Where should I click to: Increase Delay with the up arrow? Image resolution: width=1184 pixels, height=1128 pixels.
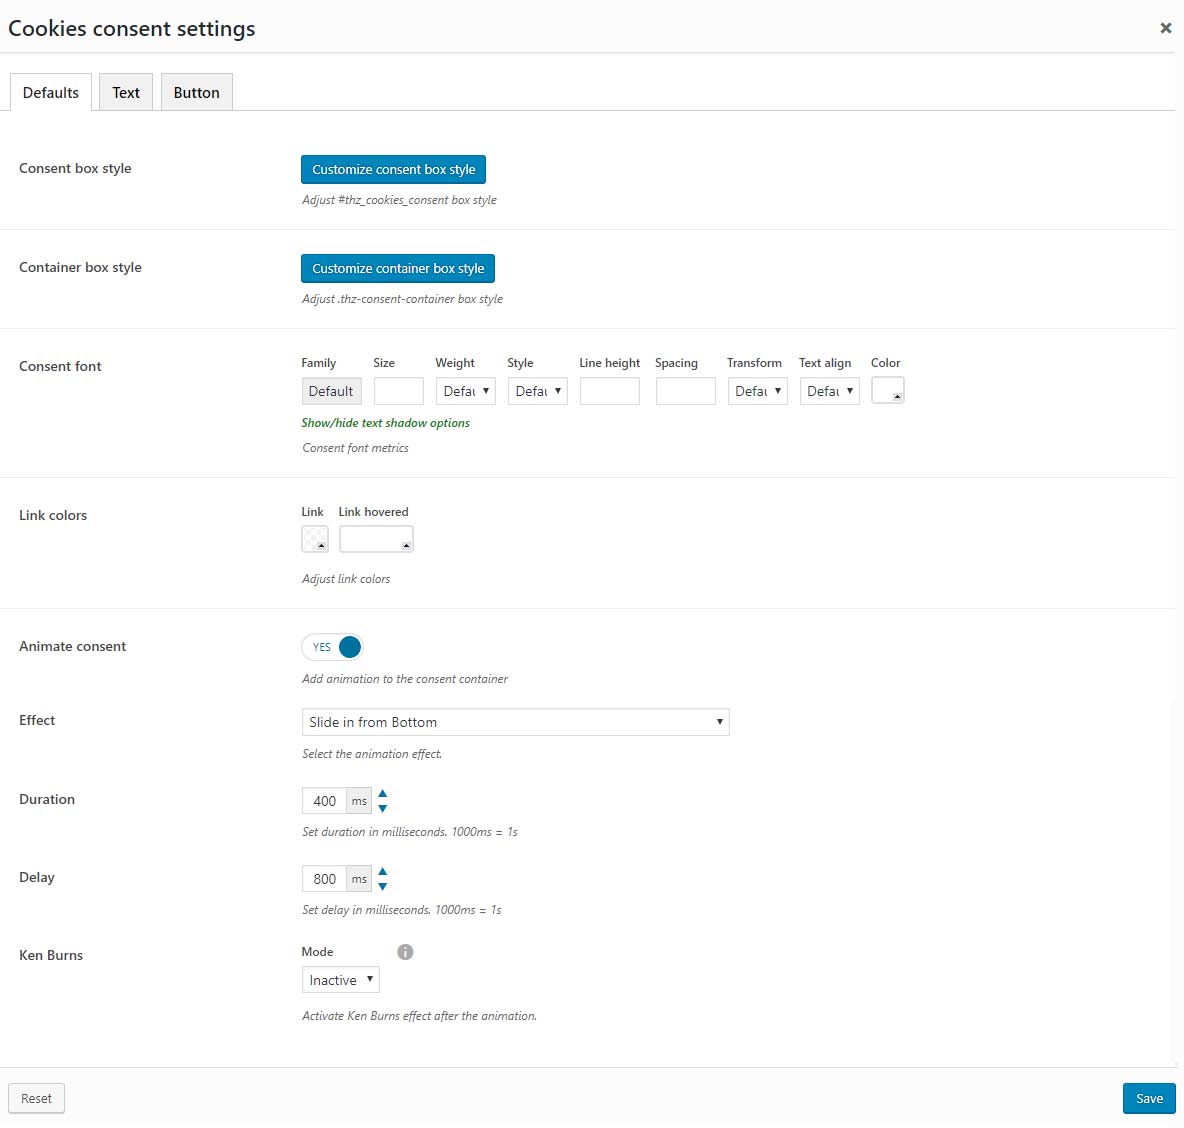[x=383, y=871]
